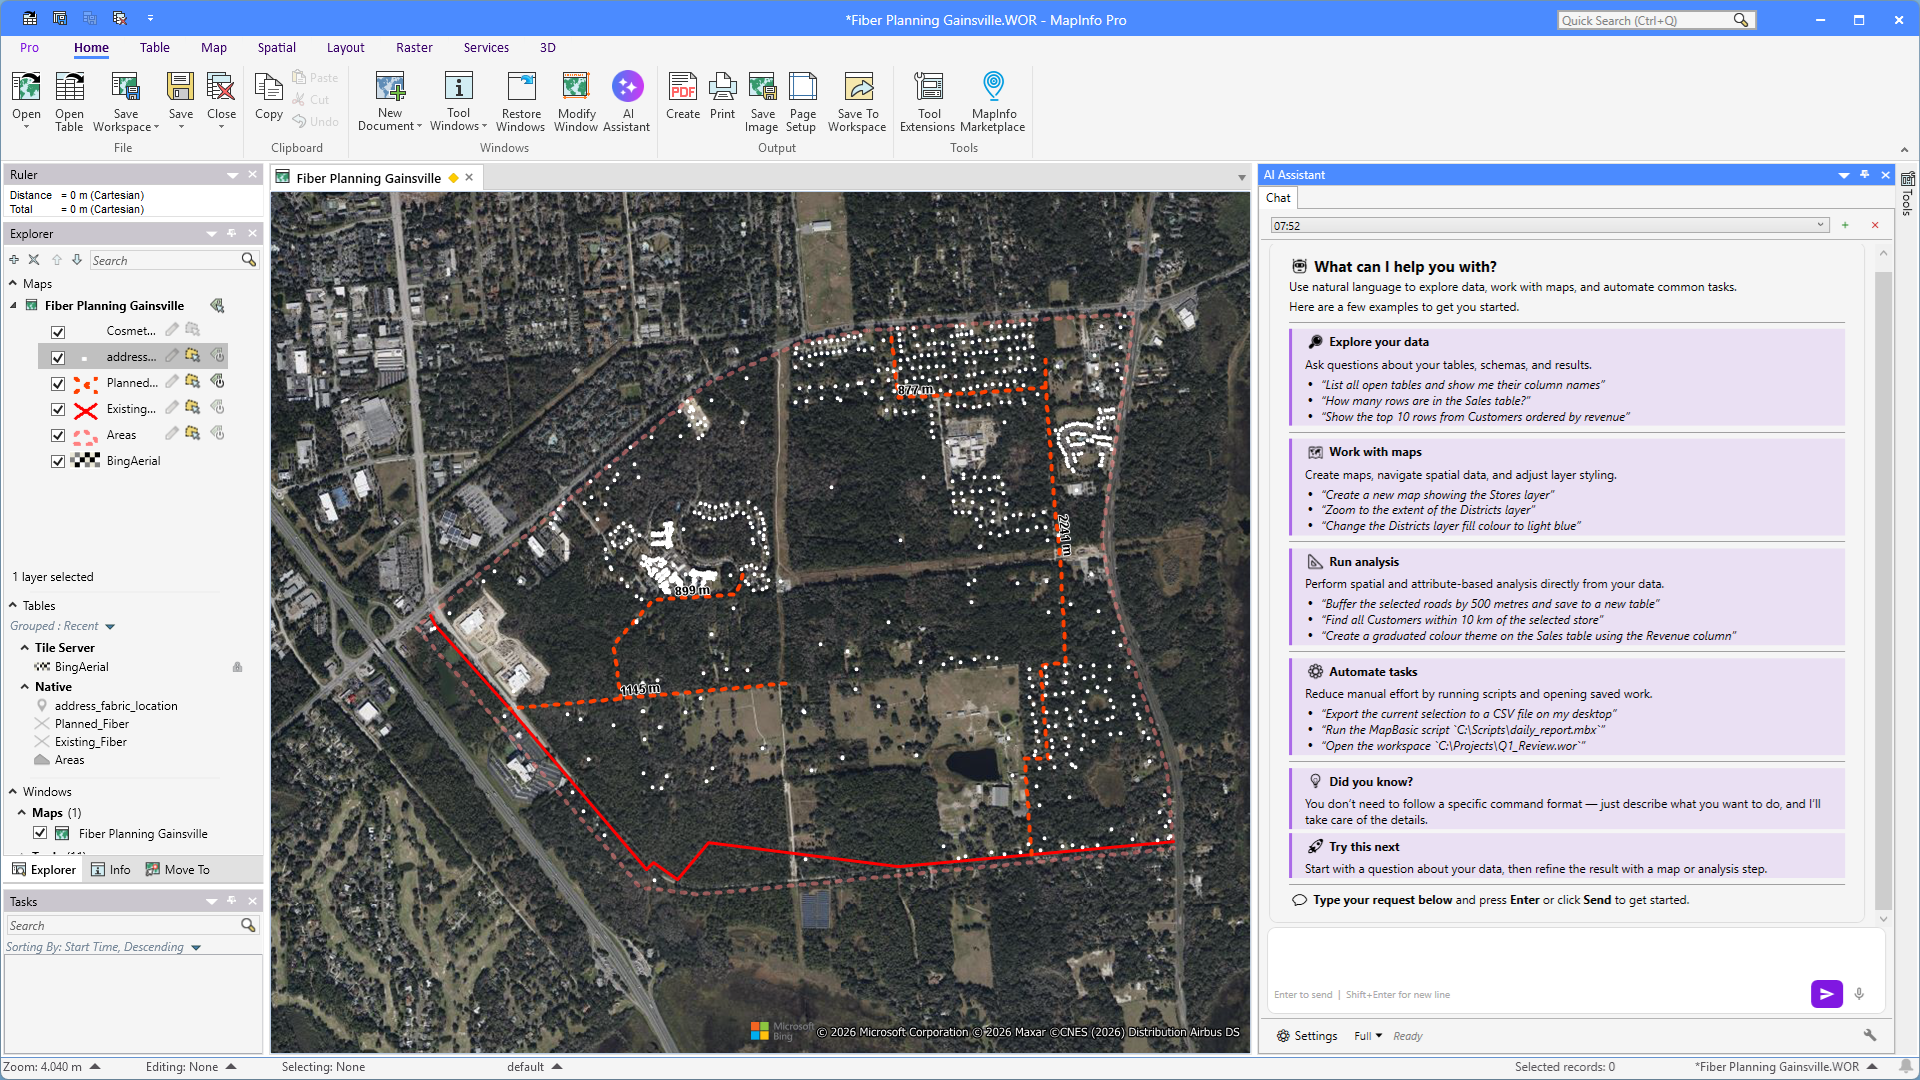The height and width of the screenshot is (1080, 1920).
Task: Open the Map ribbon tab
Action: pos(214,47)
